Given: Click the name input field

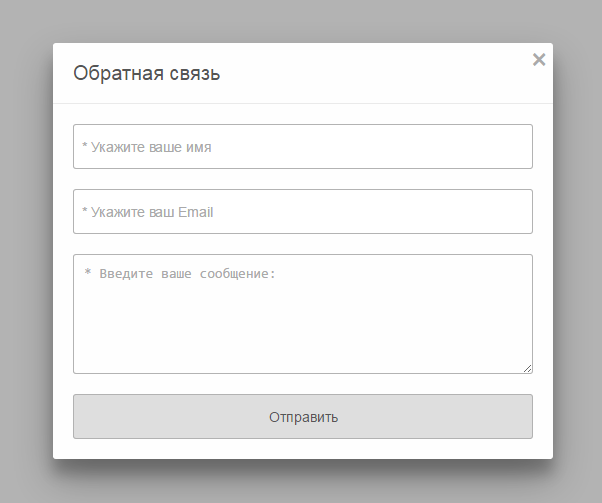Looking at the screenshot, I should point(302,147).
